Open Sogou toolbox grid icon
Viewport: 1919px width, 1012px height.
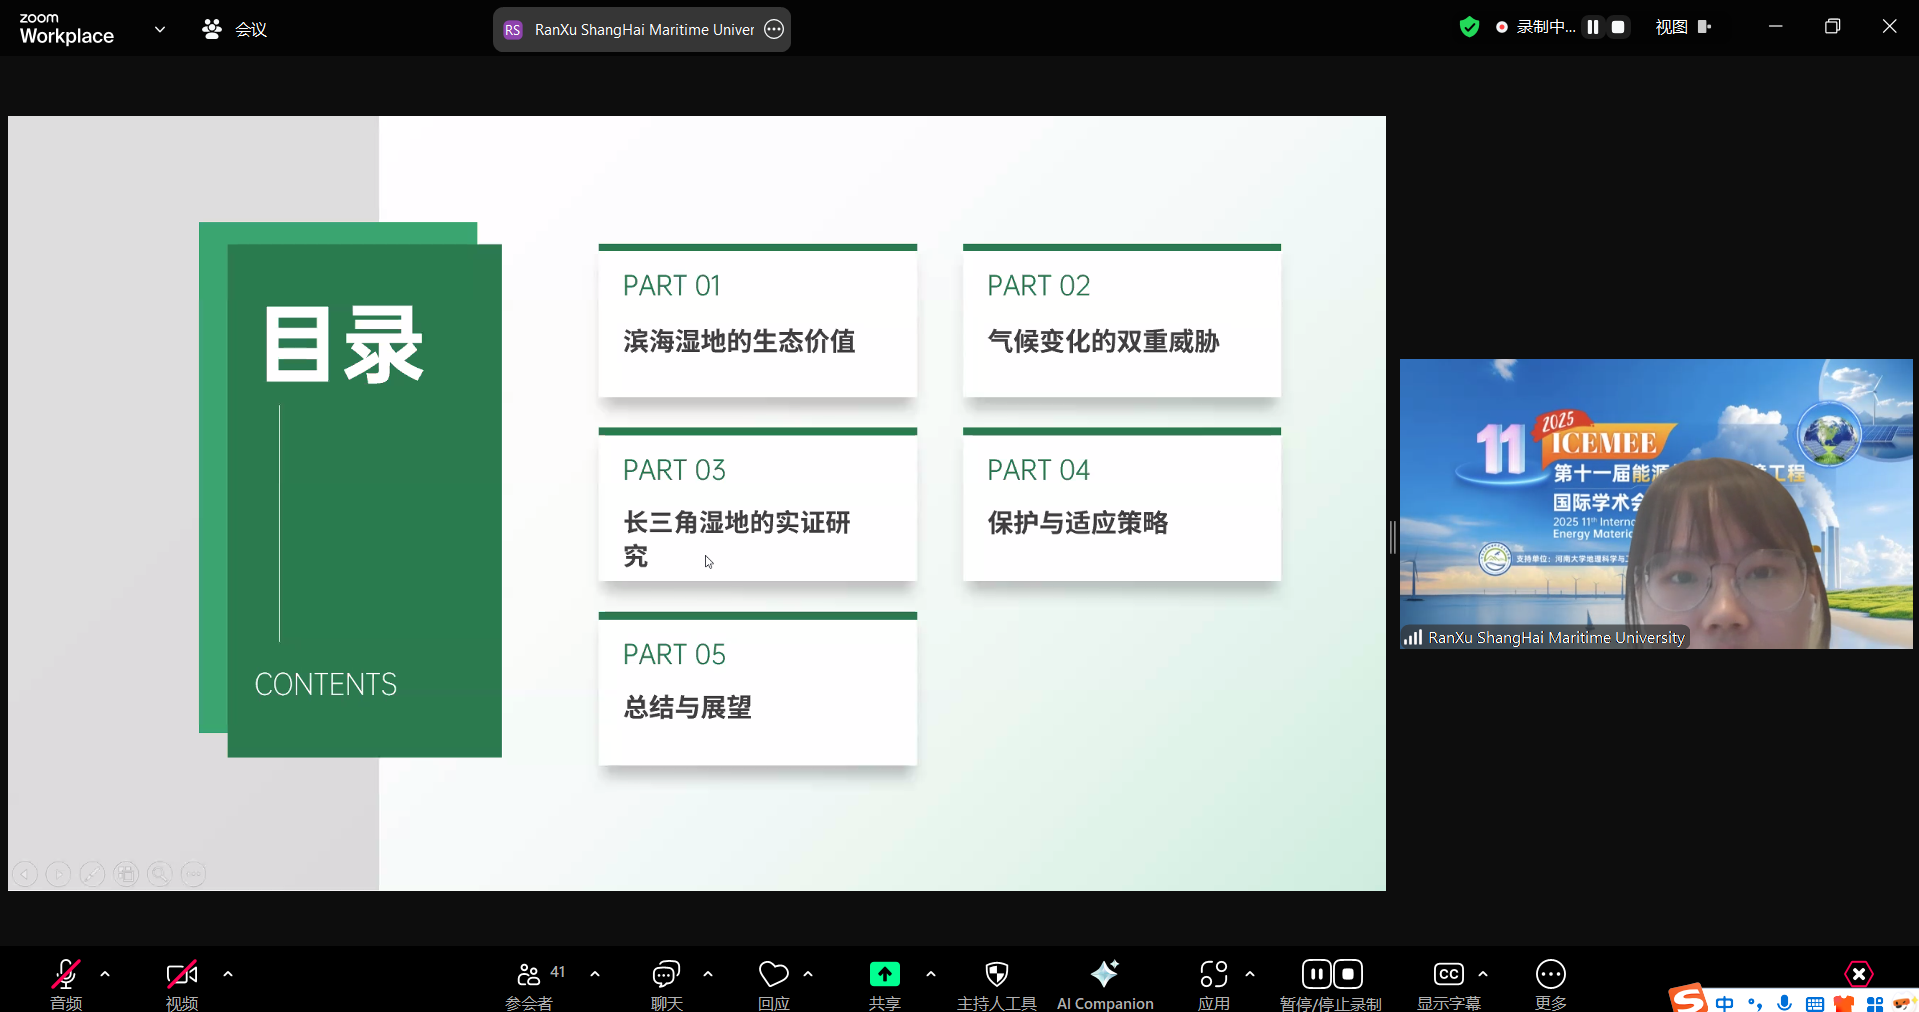pos(1875,1003)
